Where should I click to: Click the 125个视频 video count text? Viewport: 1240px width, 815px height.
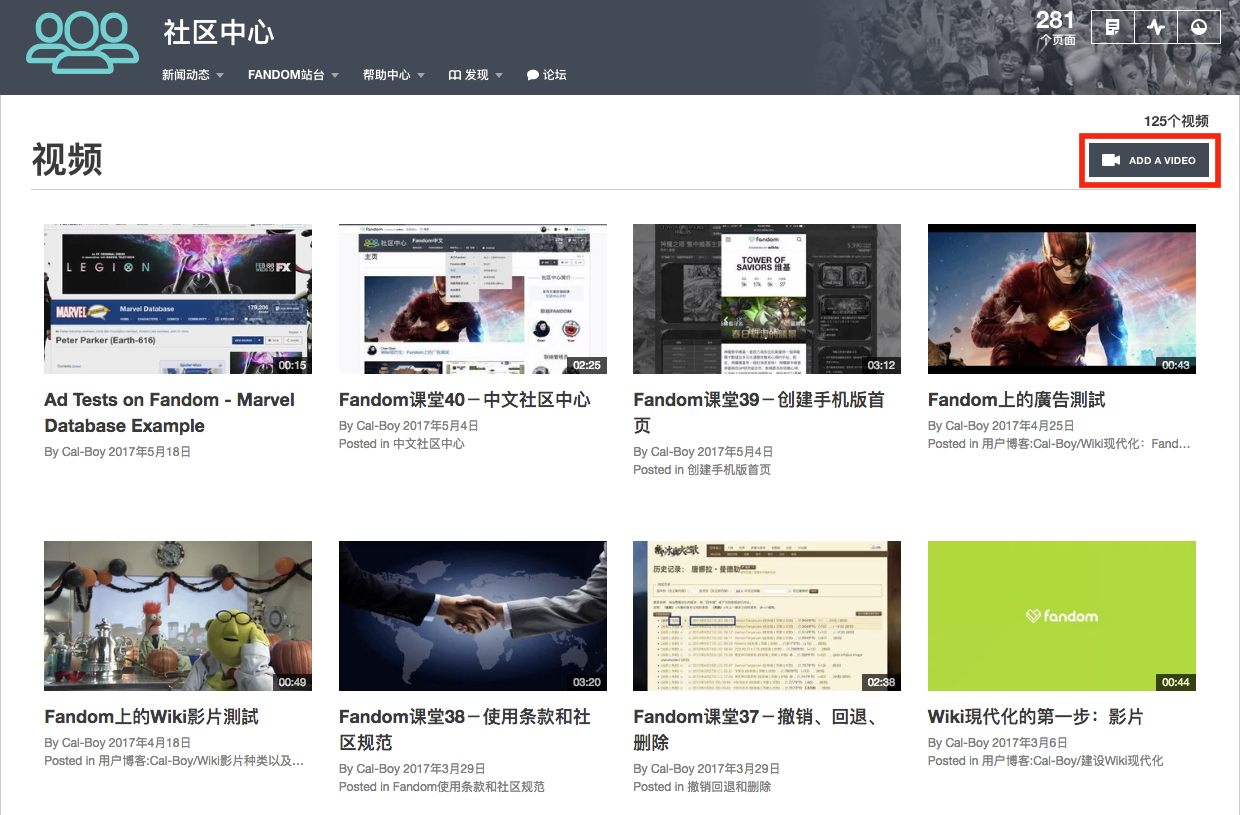[x=1176, y=121]
